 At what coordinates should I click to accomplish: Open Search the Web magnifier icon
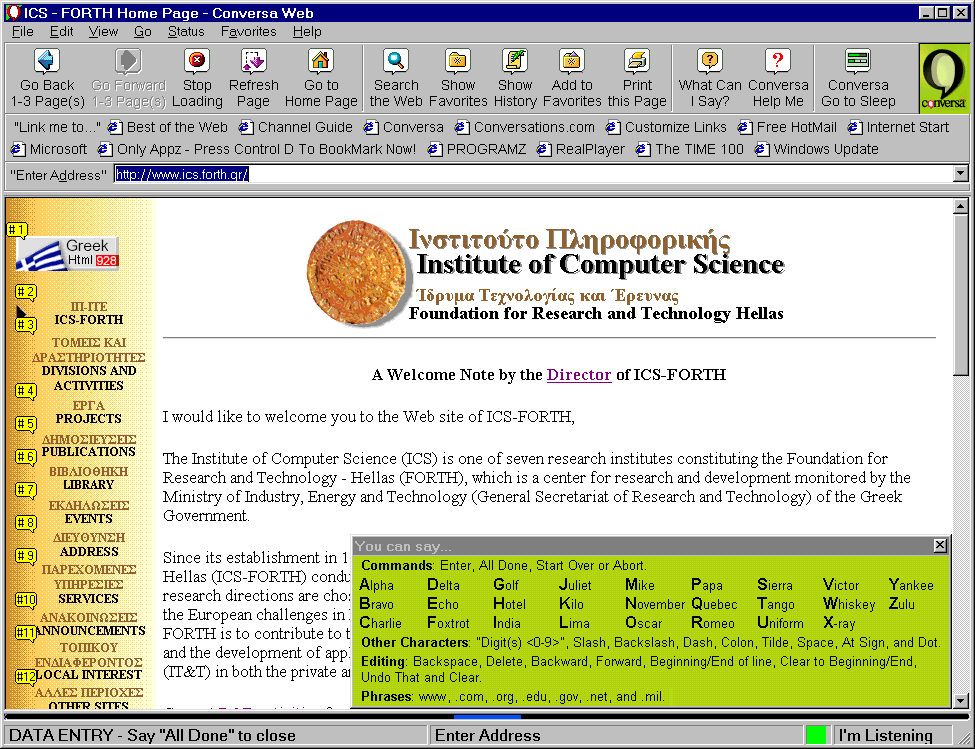pyautogui.click(x=396, y=61)
